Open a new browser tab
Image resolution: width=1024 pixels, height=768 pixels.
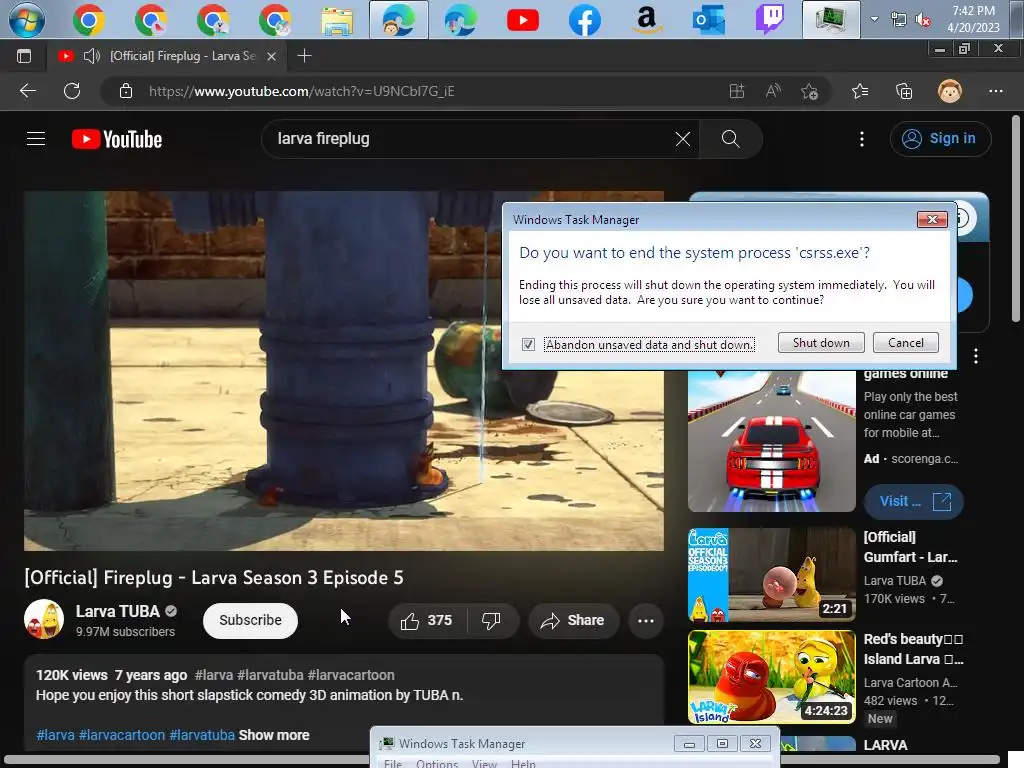tap(304, 56)
